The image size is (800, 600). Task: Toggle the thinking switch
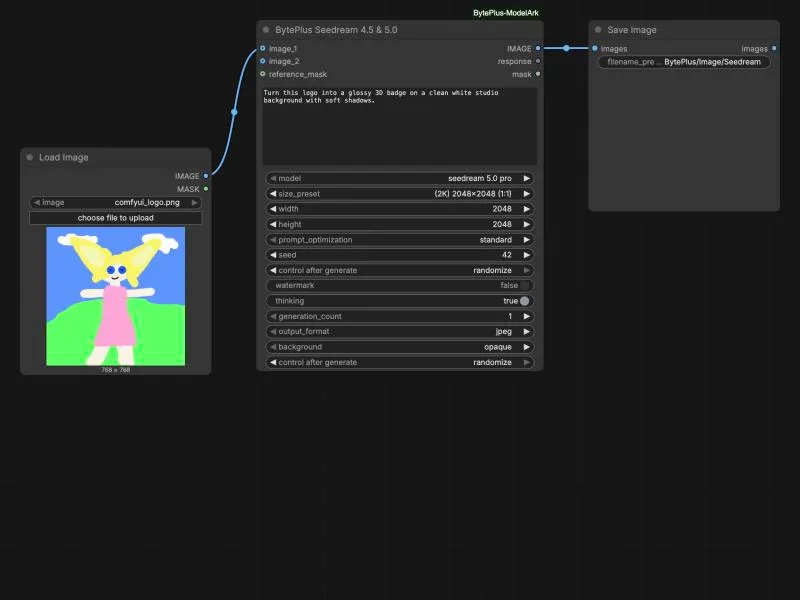pyautogui.click(x=524, y=301)
